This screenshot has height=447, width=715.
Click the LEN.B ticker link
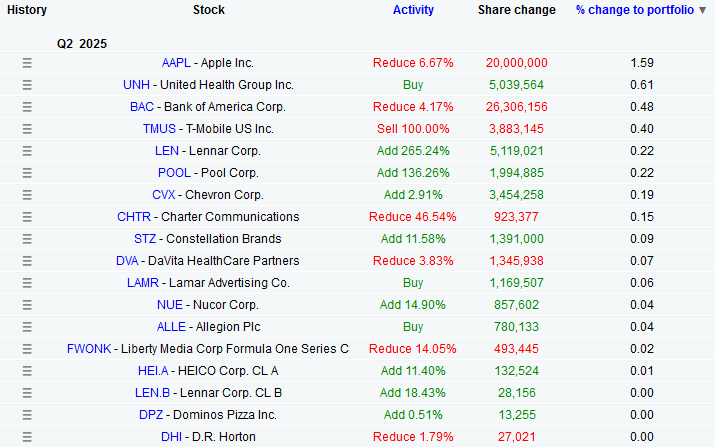(x=152, y=393)
